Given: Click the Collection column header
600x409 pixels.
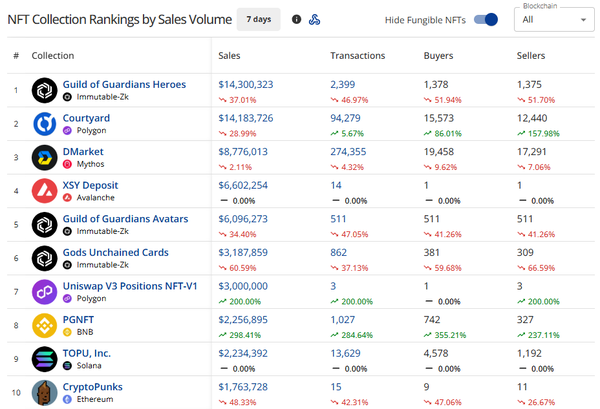Looking at the screenshot, I should coord(53,56).
